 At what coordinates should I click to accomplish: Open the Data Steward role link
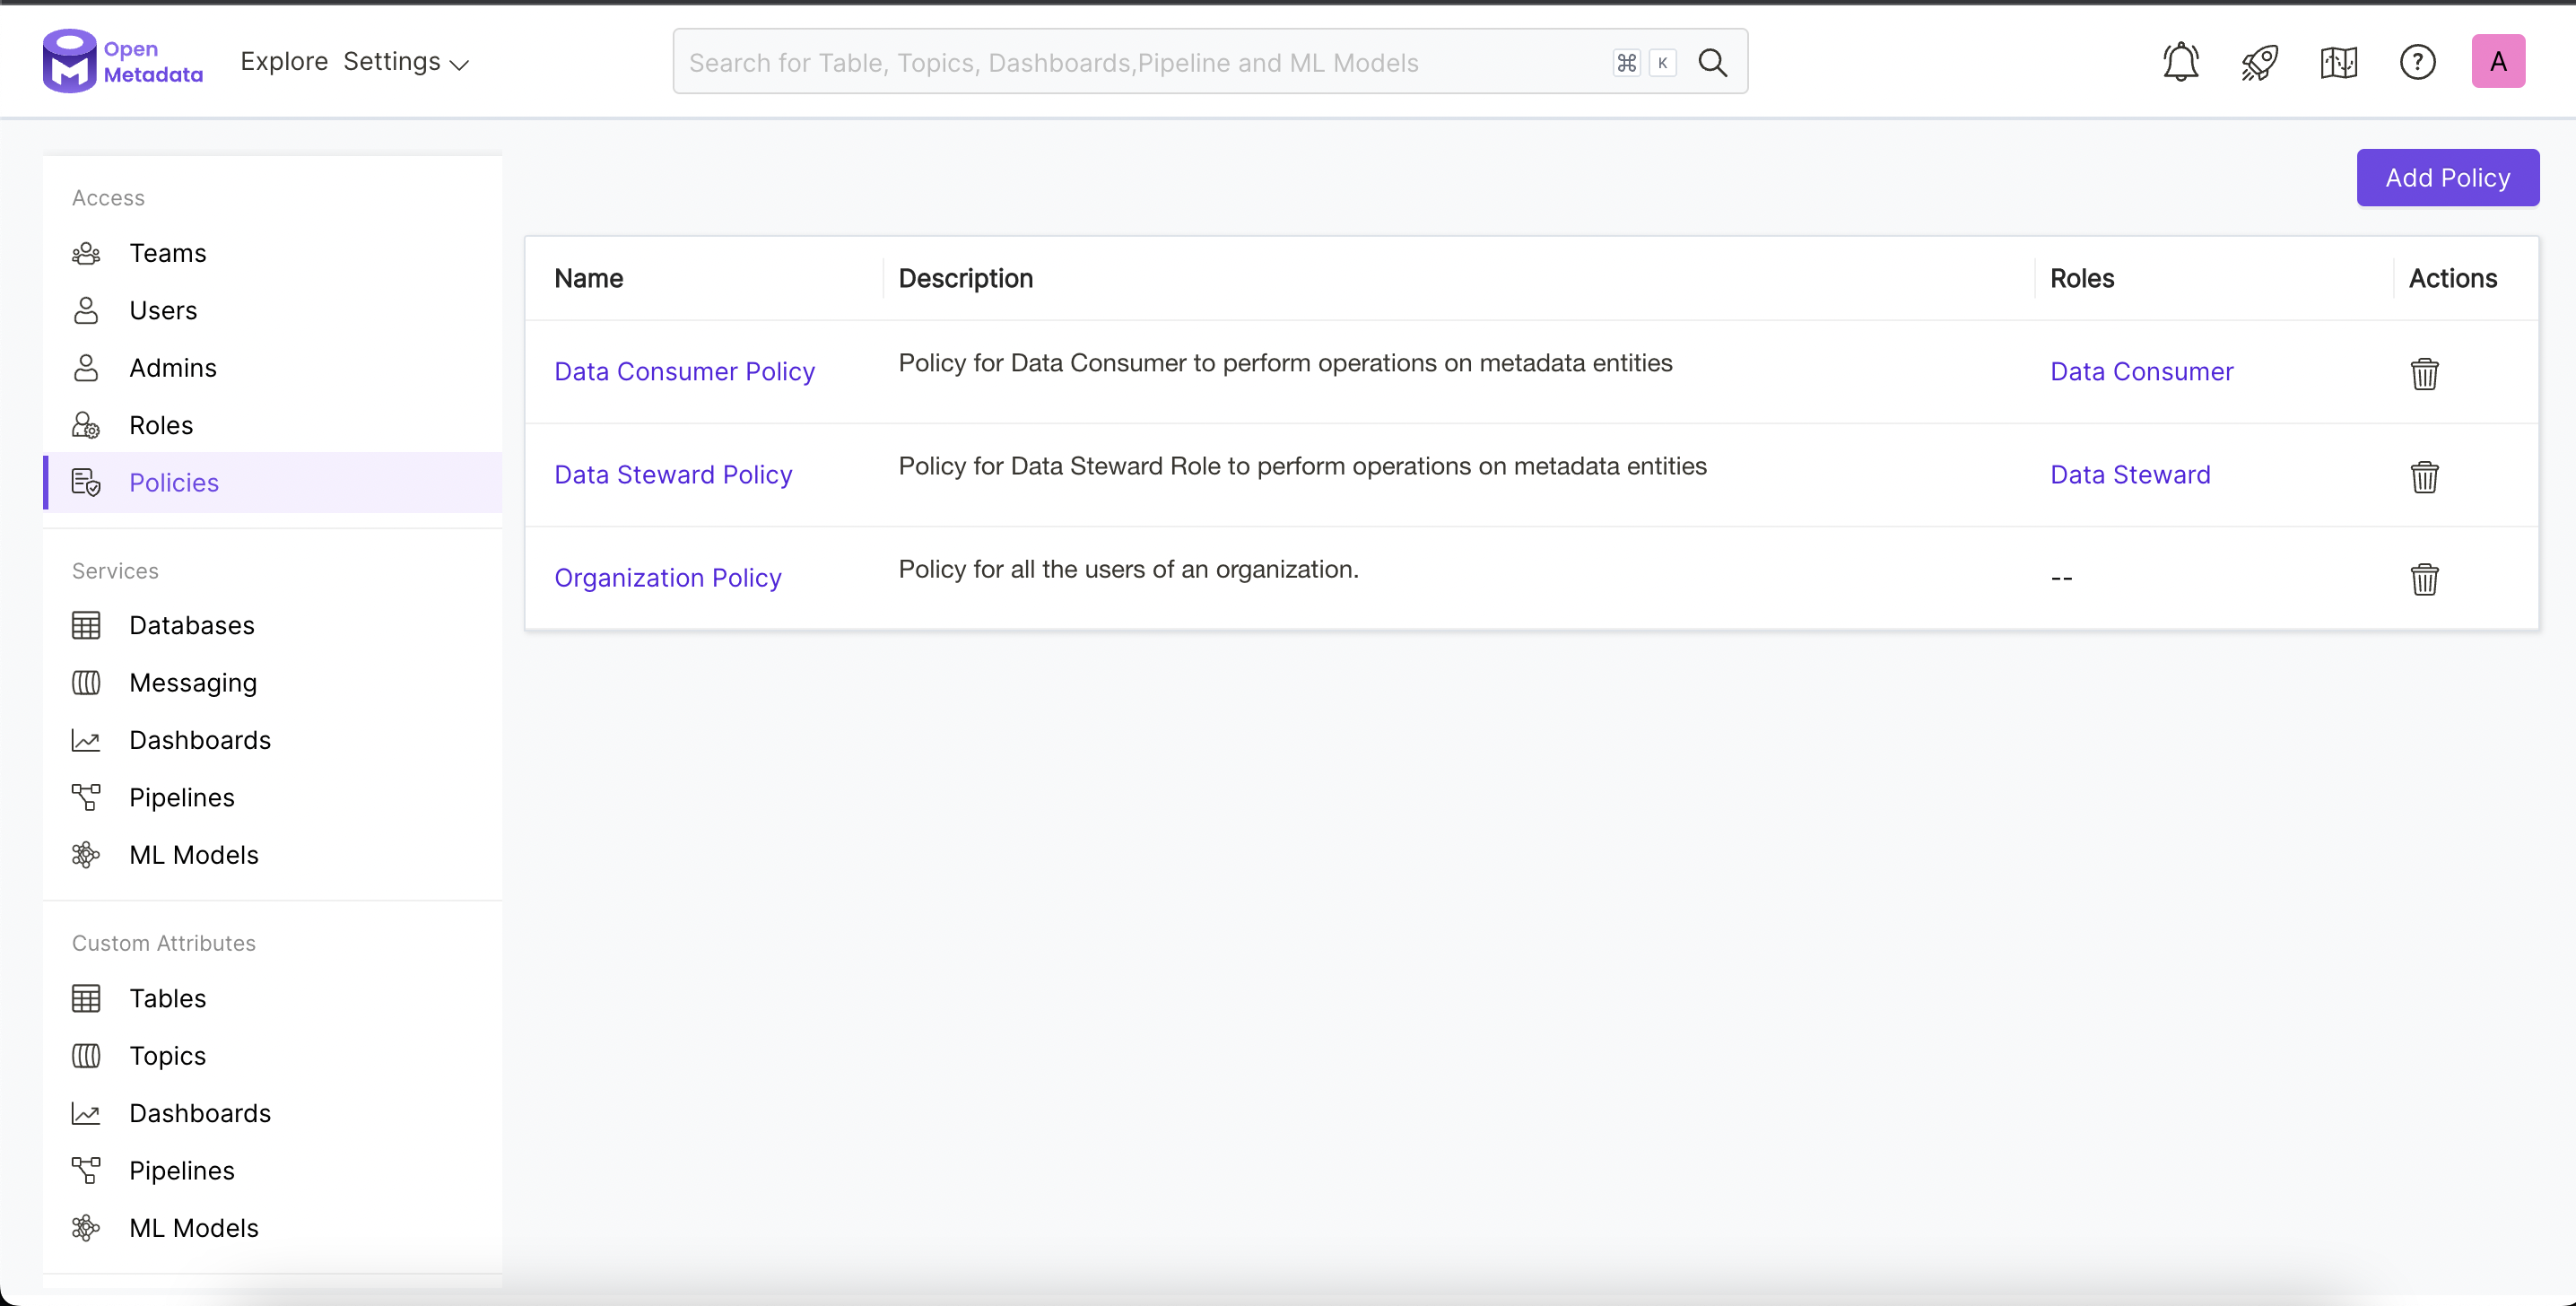2130,474
